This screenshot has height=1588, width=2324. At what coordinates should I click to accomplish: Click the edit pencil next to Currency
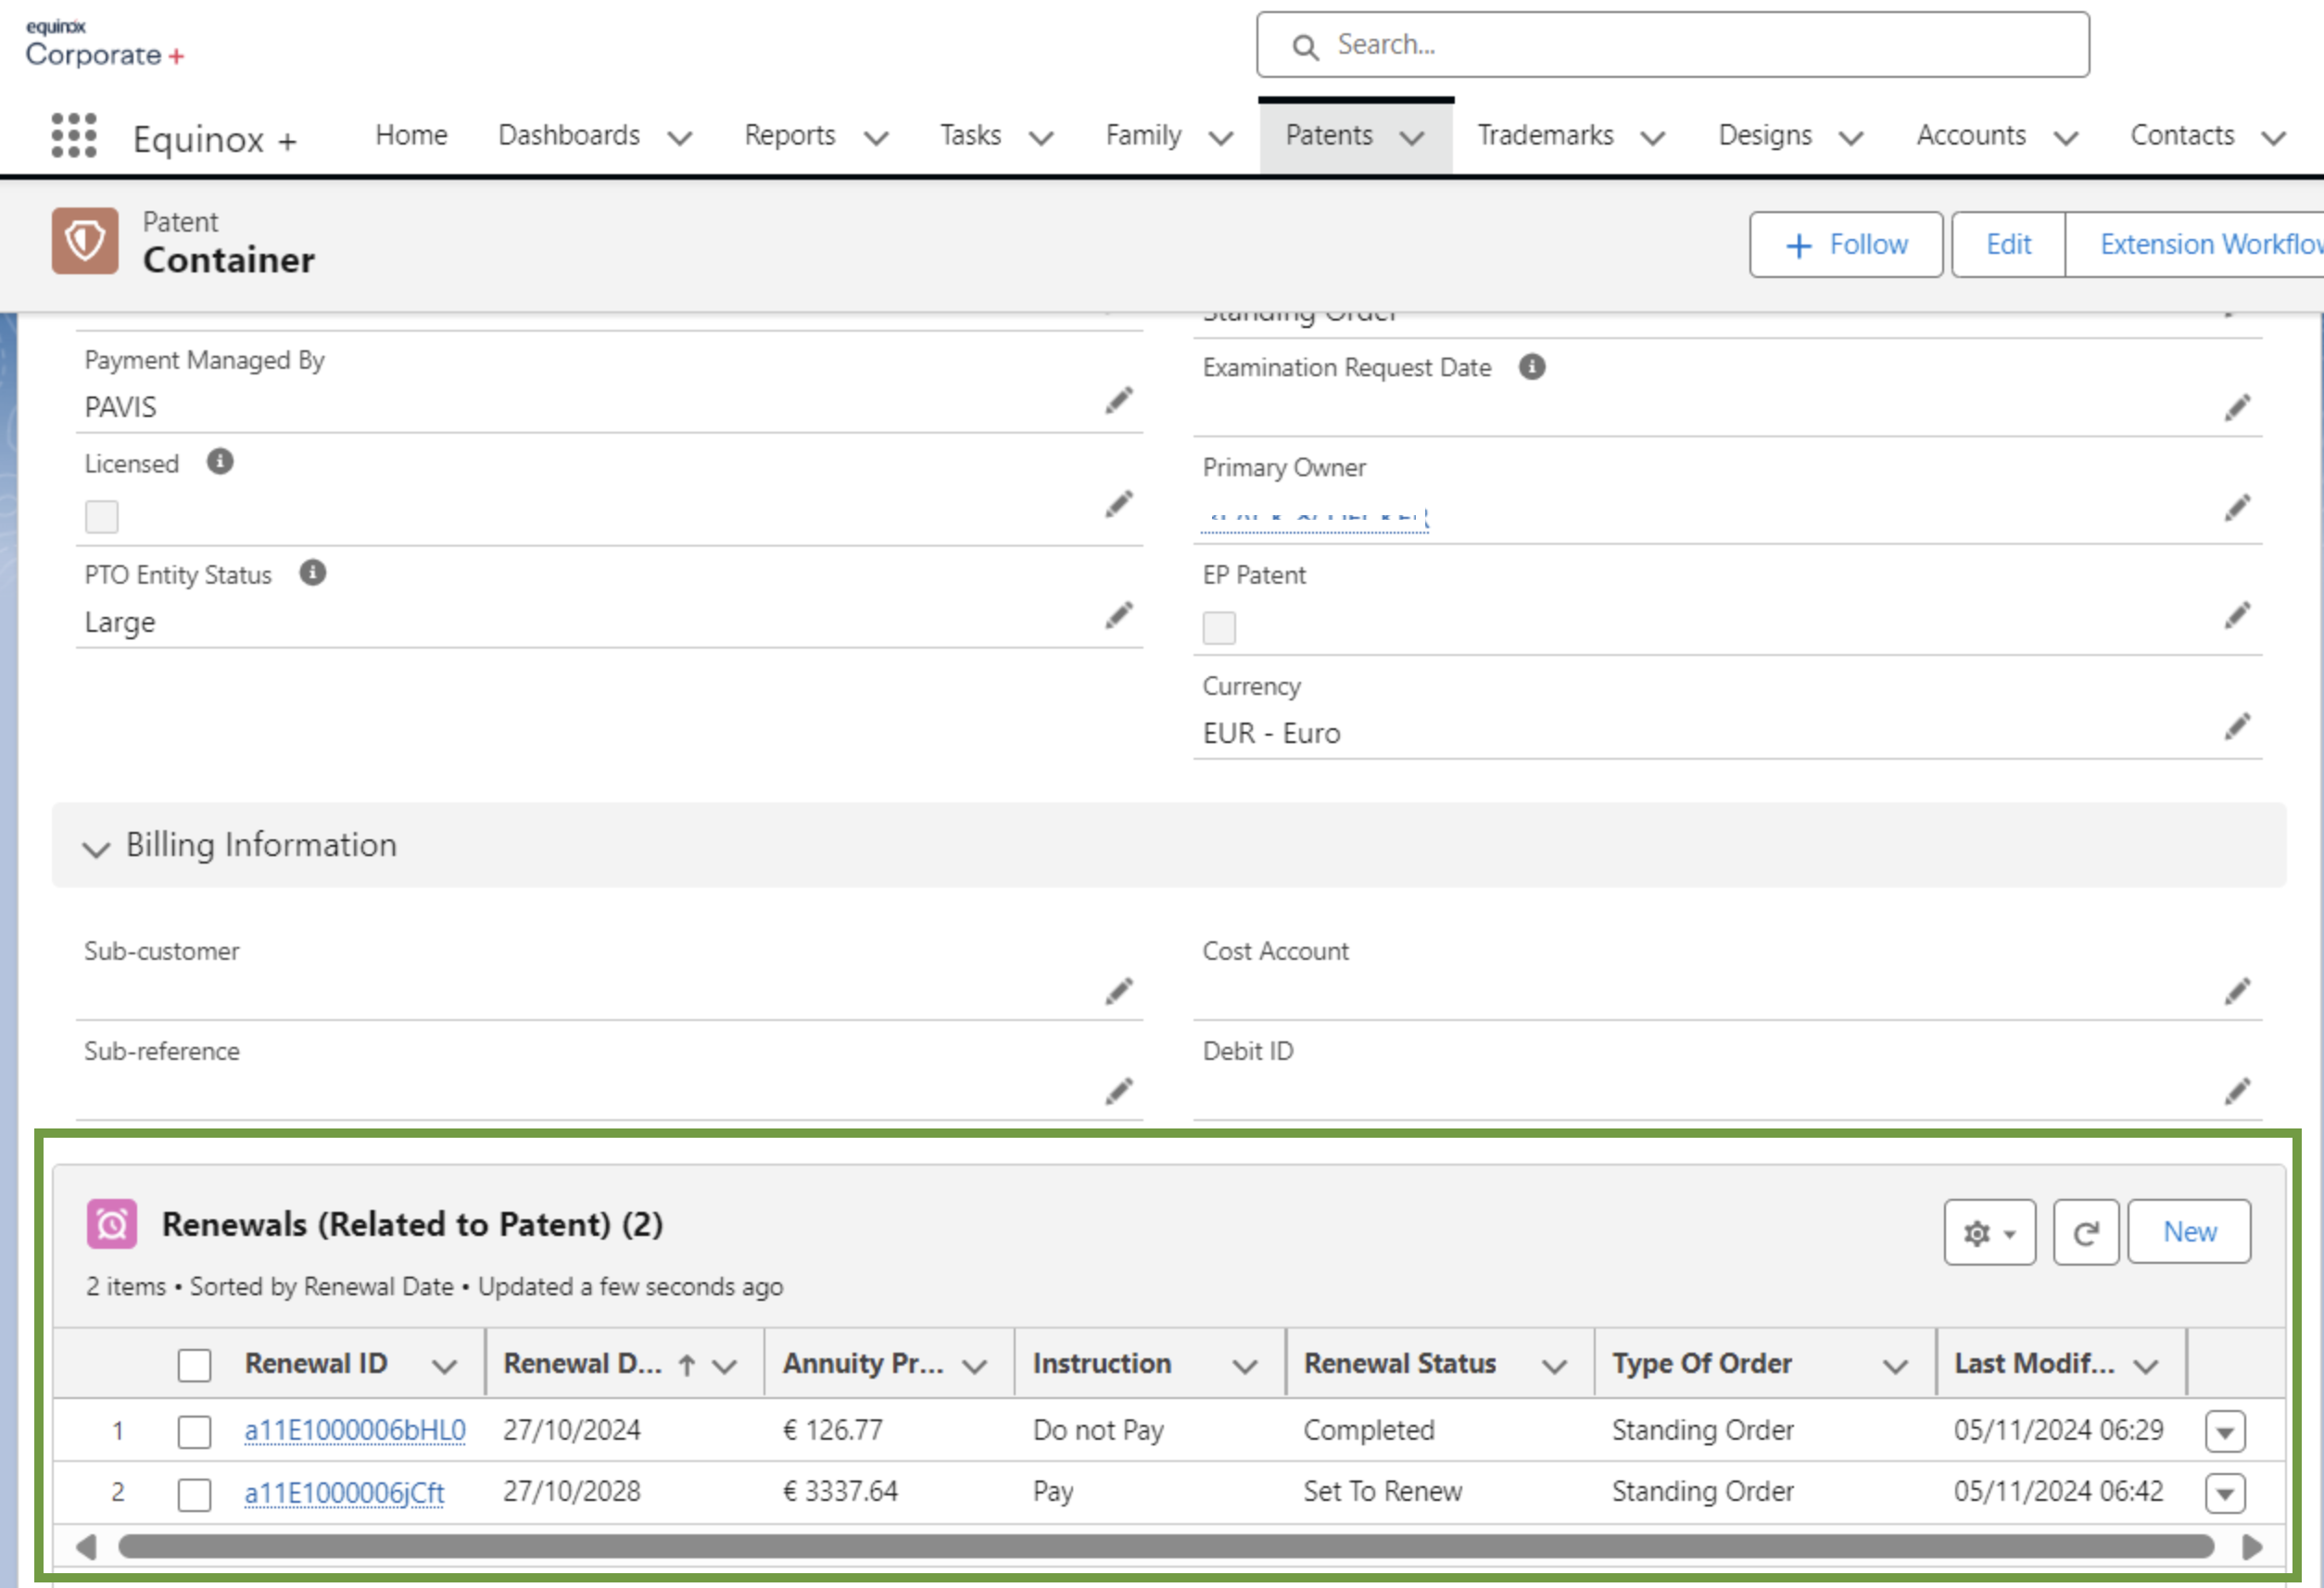coord(2237,727)
